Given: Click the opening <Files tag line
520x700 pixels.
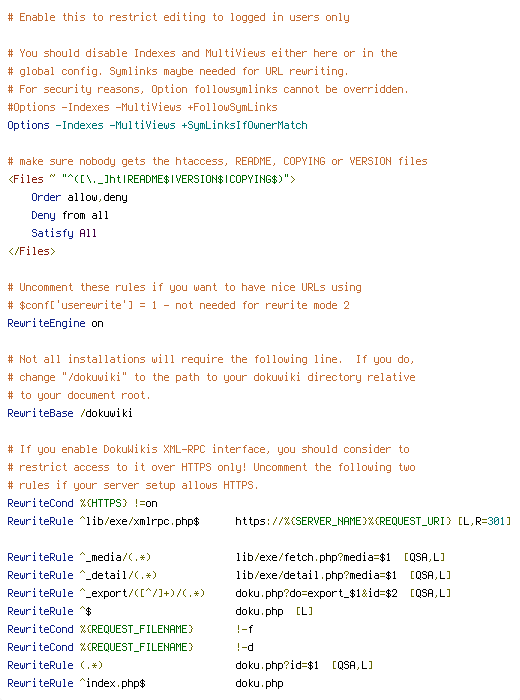Looking at the screenshot, I should tap(152, 179).
